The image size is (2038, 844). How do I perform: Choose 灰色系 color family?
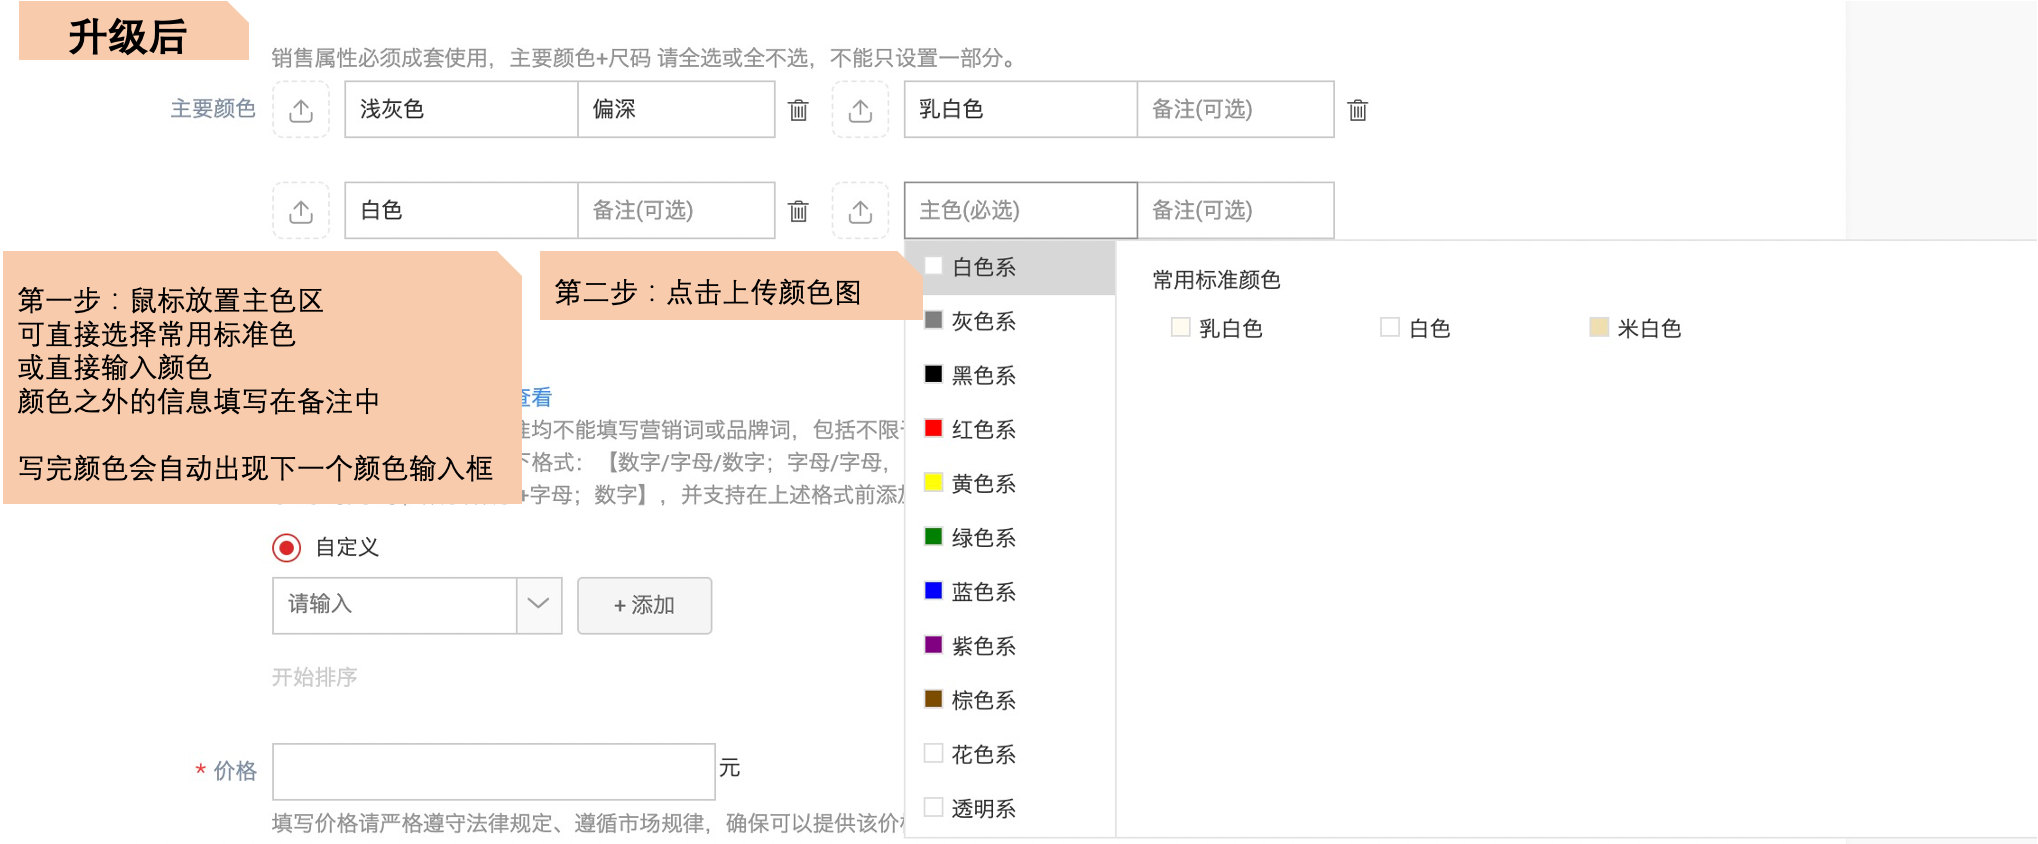[x=1010, y=321]
